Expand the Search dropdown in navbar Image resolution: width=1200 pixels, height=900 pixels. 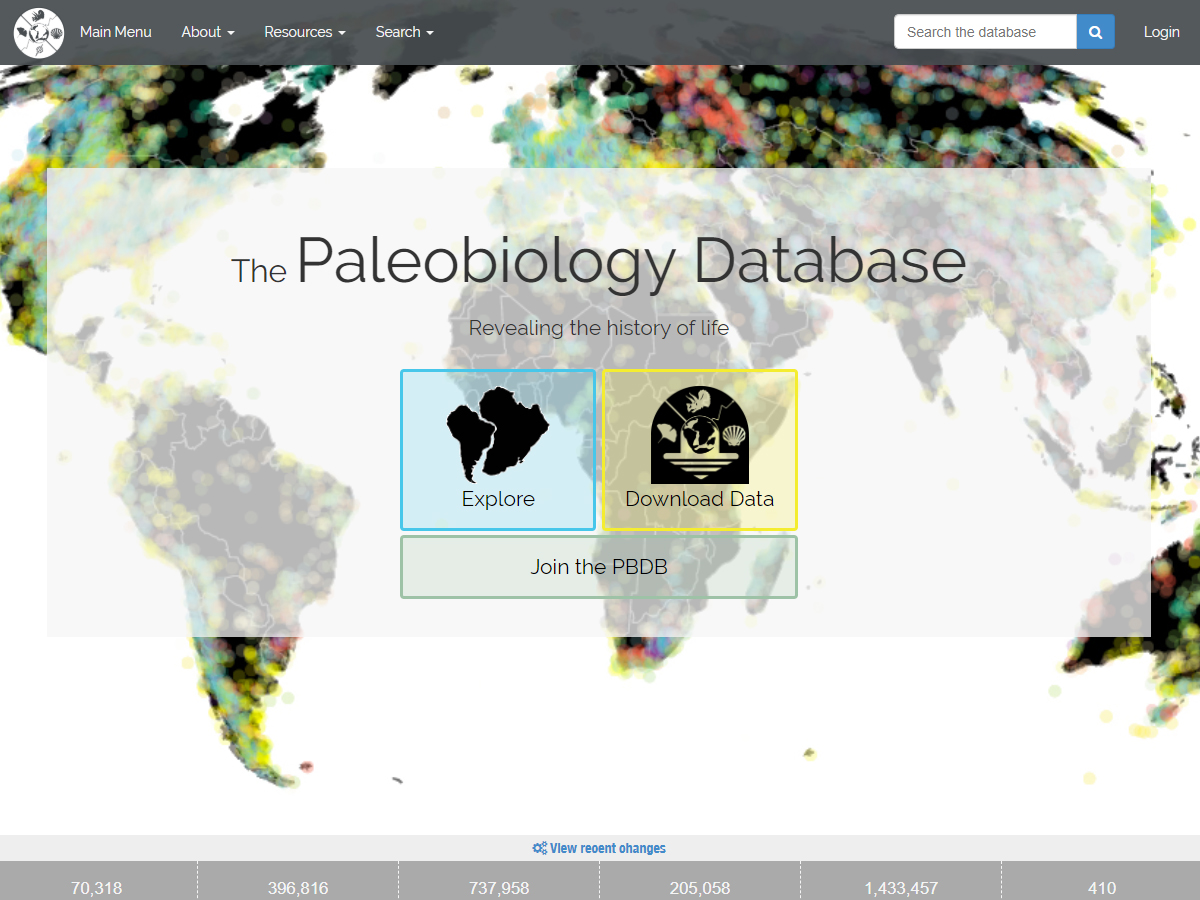click(x=404, y=32)
